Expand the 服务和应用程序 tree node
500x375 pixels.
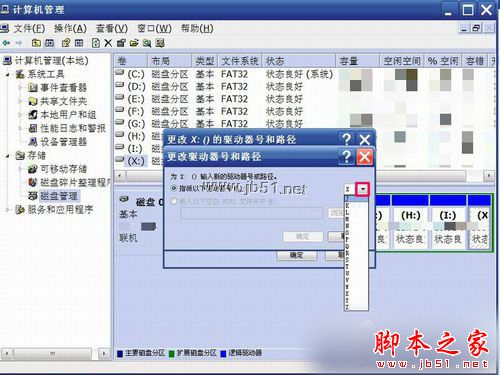point(8,210)
